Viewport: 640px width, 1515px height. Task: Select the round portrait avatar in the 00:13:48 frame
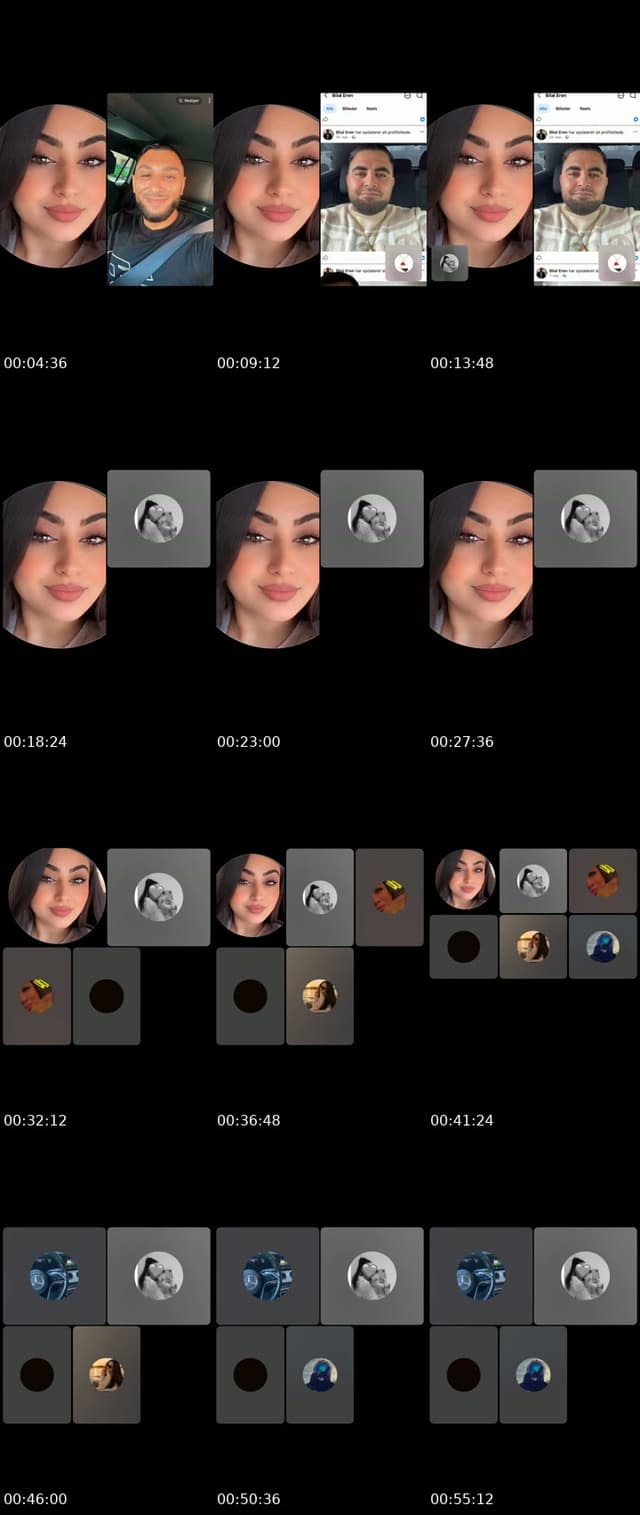[x=481, y=186]
